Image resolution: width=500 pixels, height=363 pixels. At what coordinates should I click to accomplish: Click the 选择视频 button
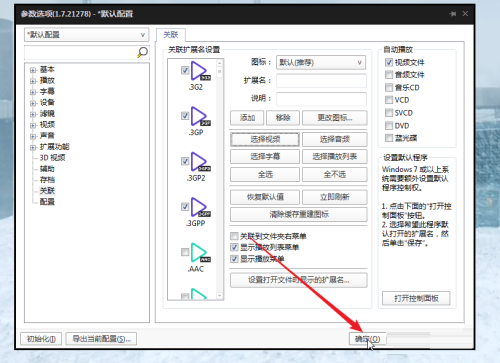pyautogui.click(x=265, y=139)
